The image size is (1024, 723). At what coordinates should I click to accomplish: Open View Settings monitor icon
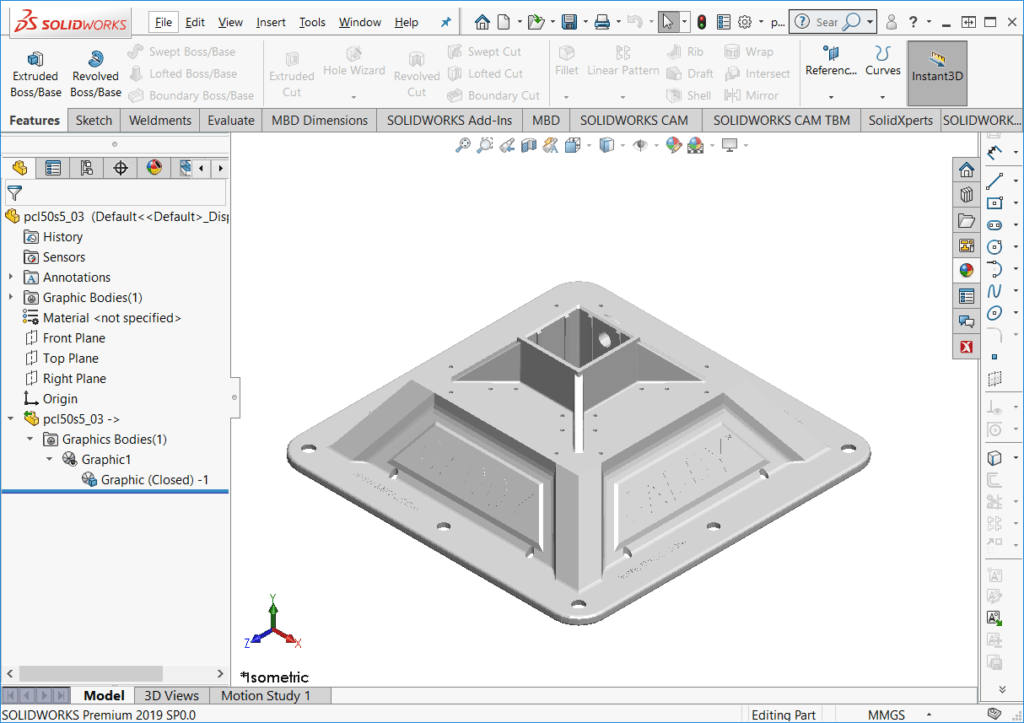coord(729,145)
